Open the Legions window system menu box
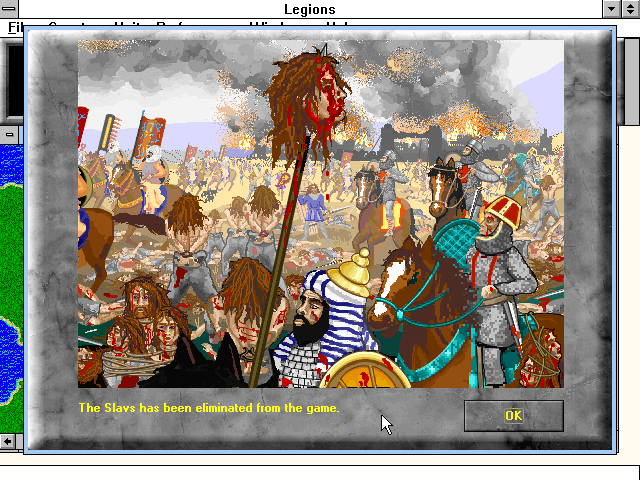 (9, 9)
